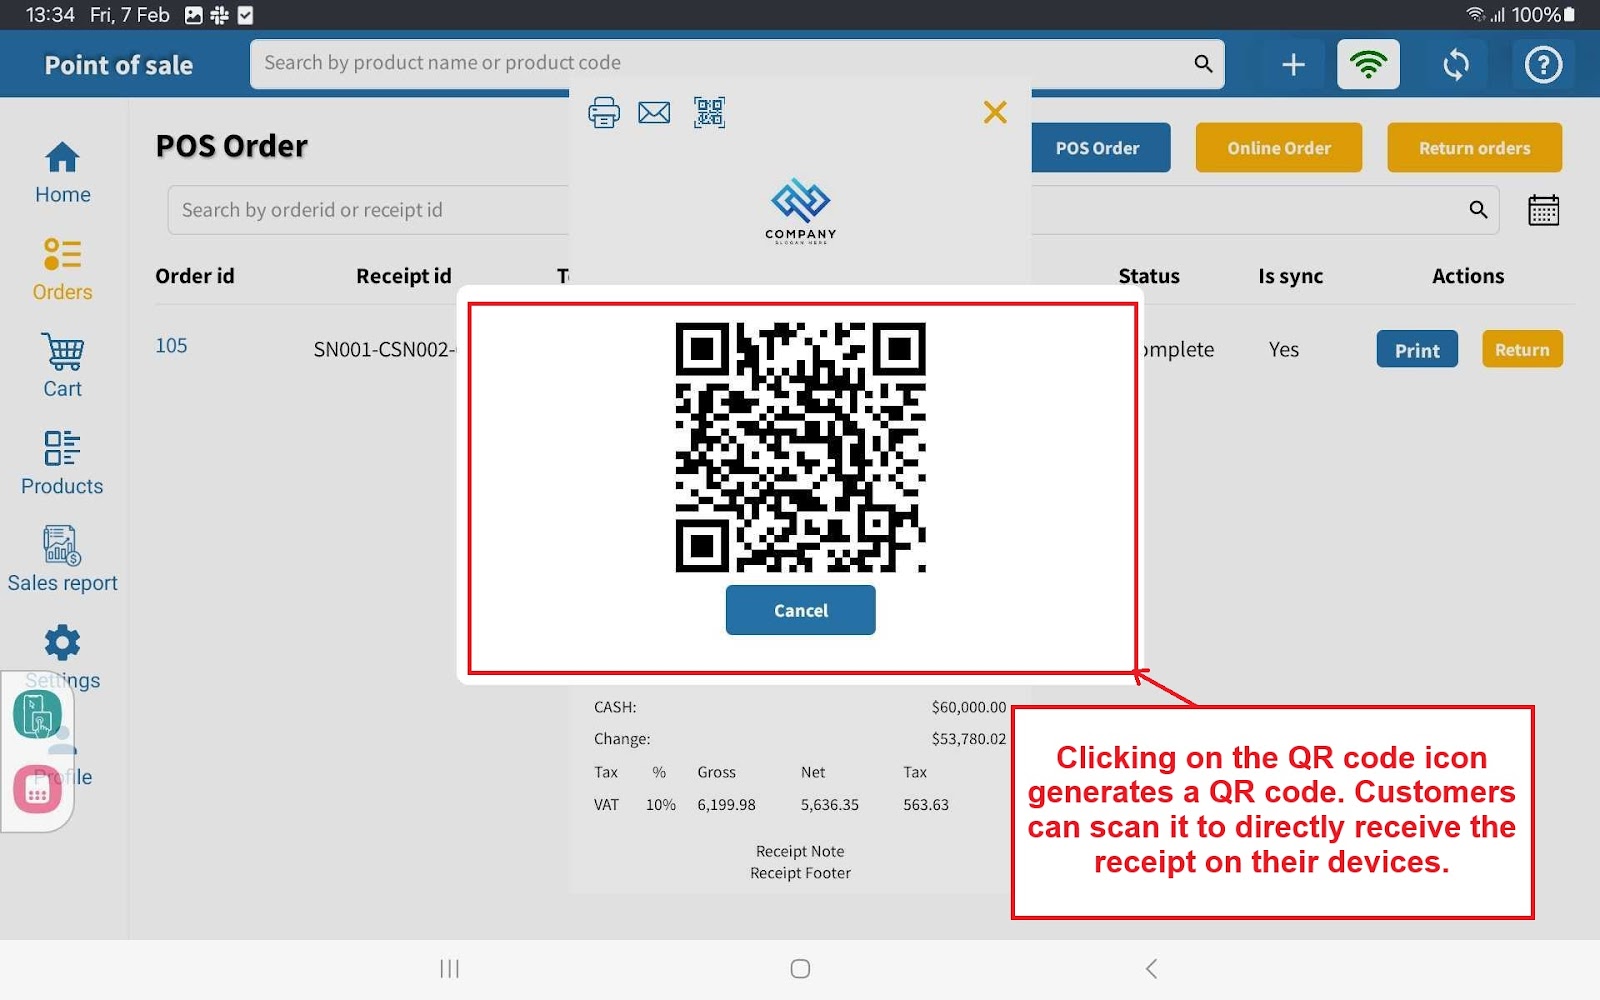Click the printer icon on the receipt
Screen dimensions: 1600x1000
click(603, 112)
